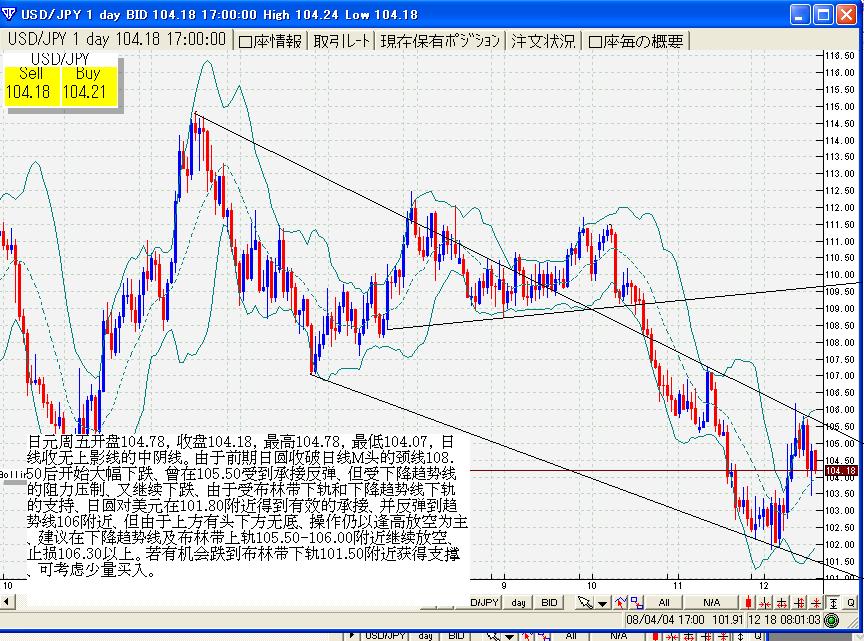Click the 104.18 current price marker on axis
Screen dimensions: 864x641
[x=841, y=471]
